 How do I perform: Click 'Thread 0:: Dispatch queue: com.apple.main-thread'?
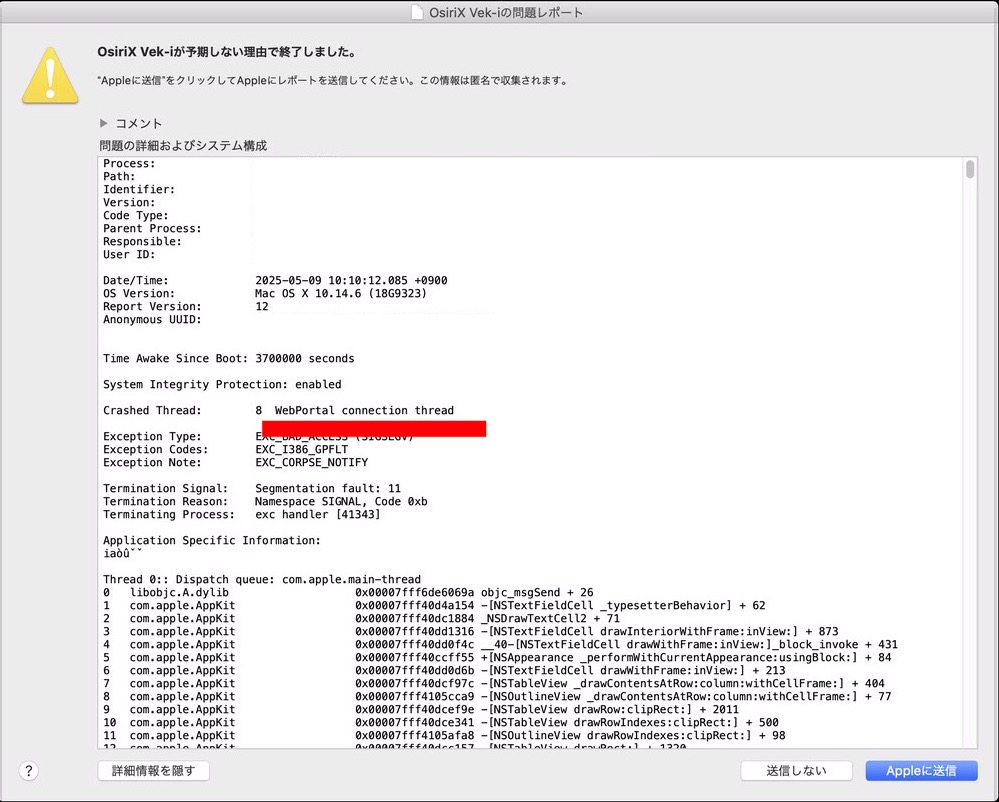pos(262,580)
